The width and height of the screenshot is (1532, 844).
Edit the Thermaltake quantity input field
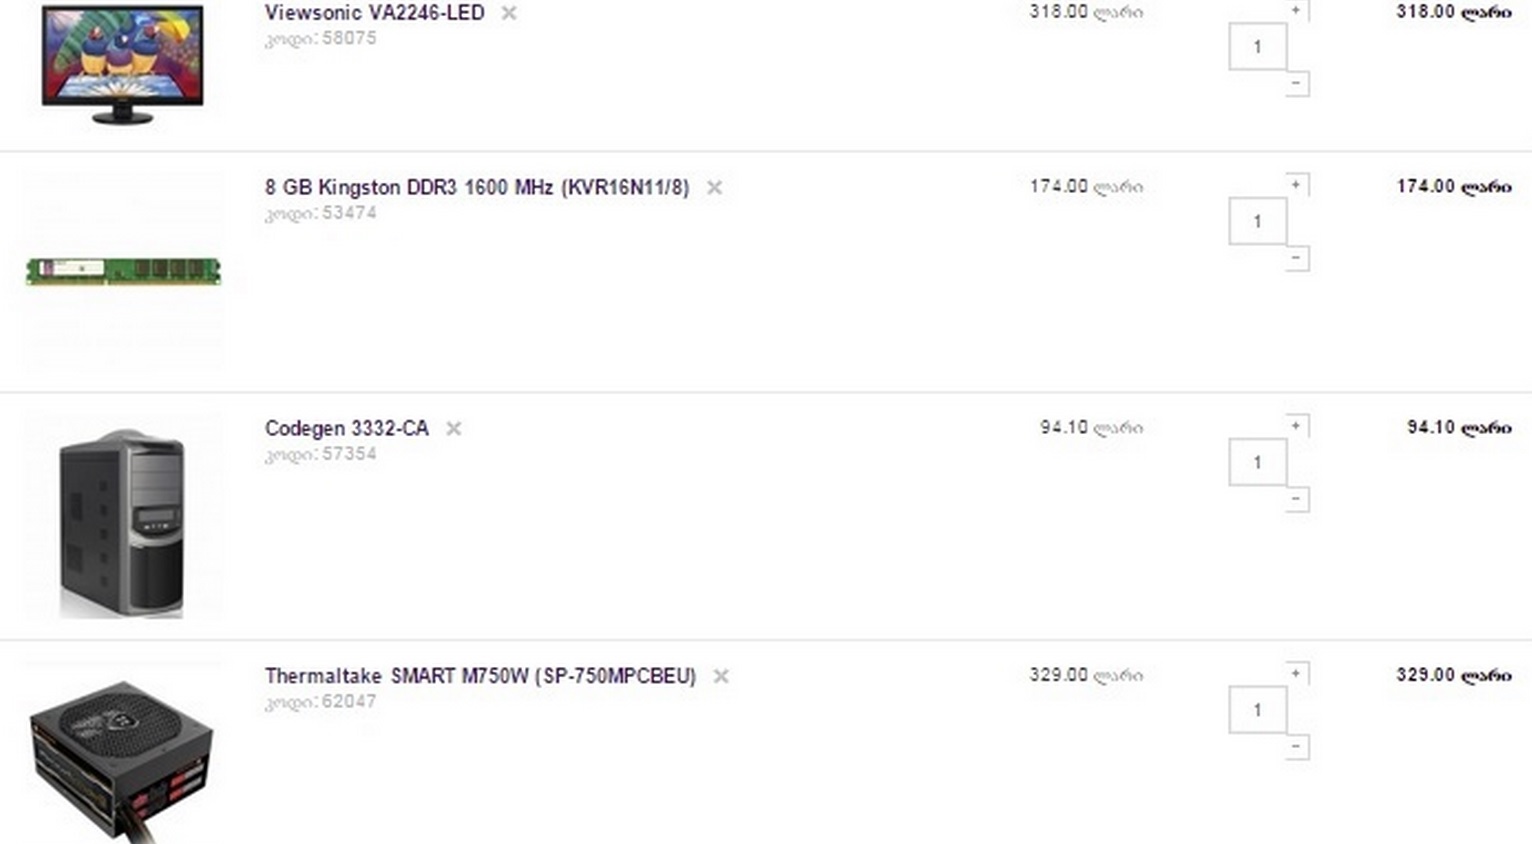pos(1258,711)
